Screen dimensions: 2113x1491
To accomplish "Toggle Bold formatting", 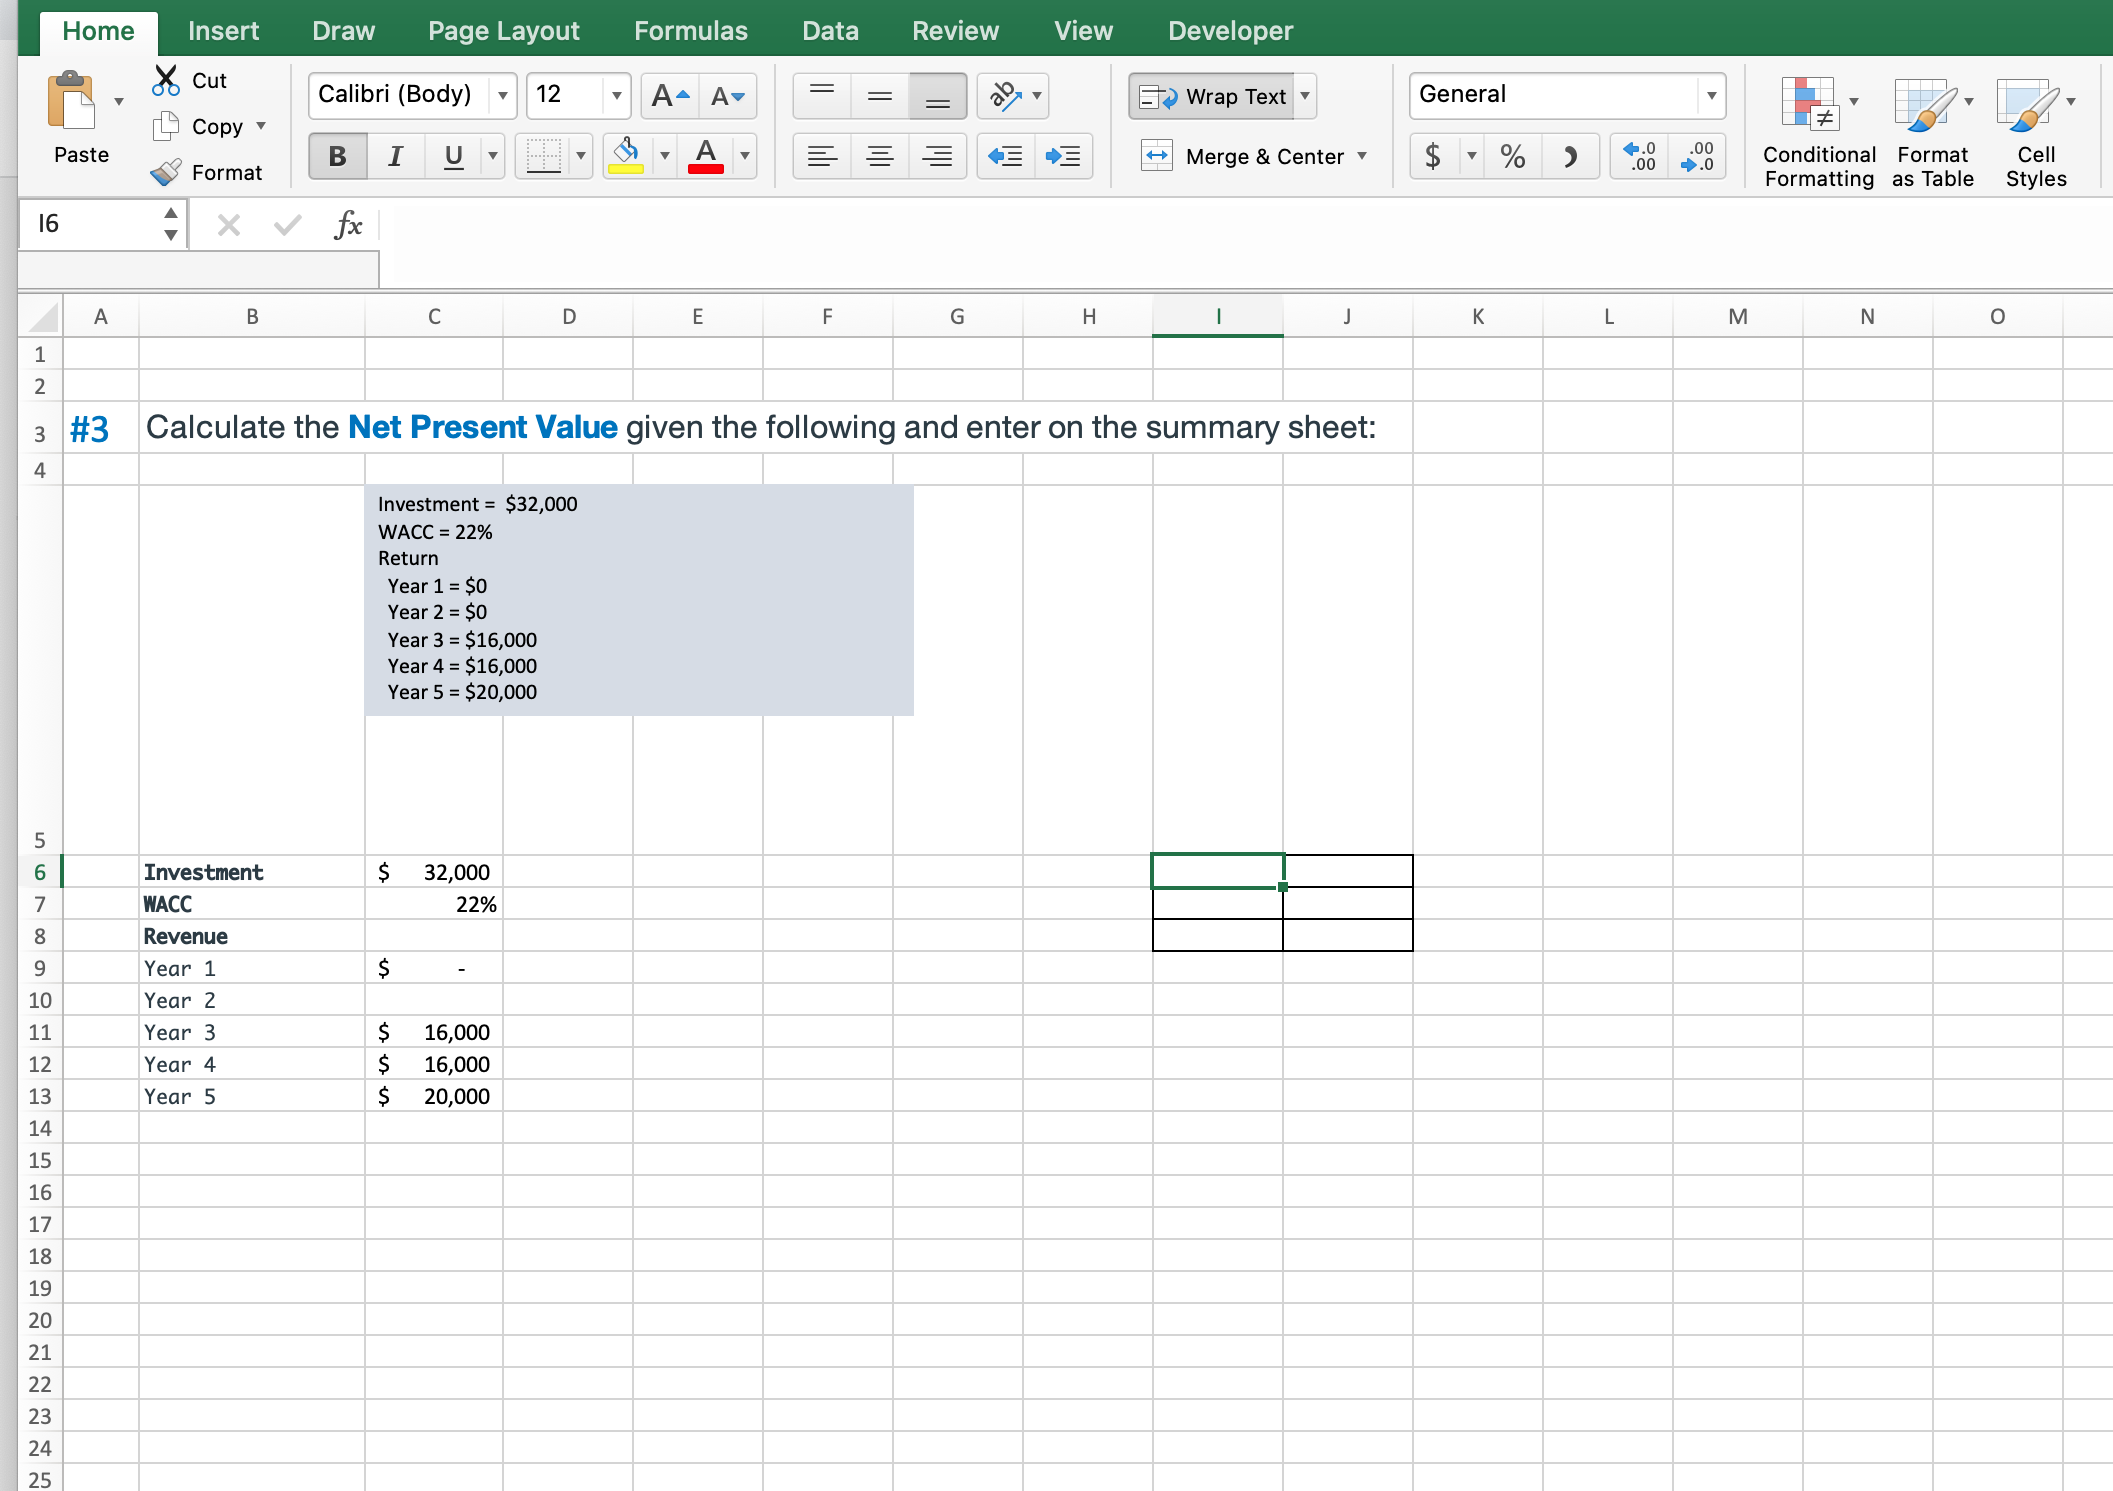I will pyautogui.click(x=337, y=156).
